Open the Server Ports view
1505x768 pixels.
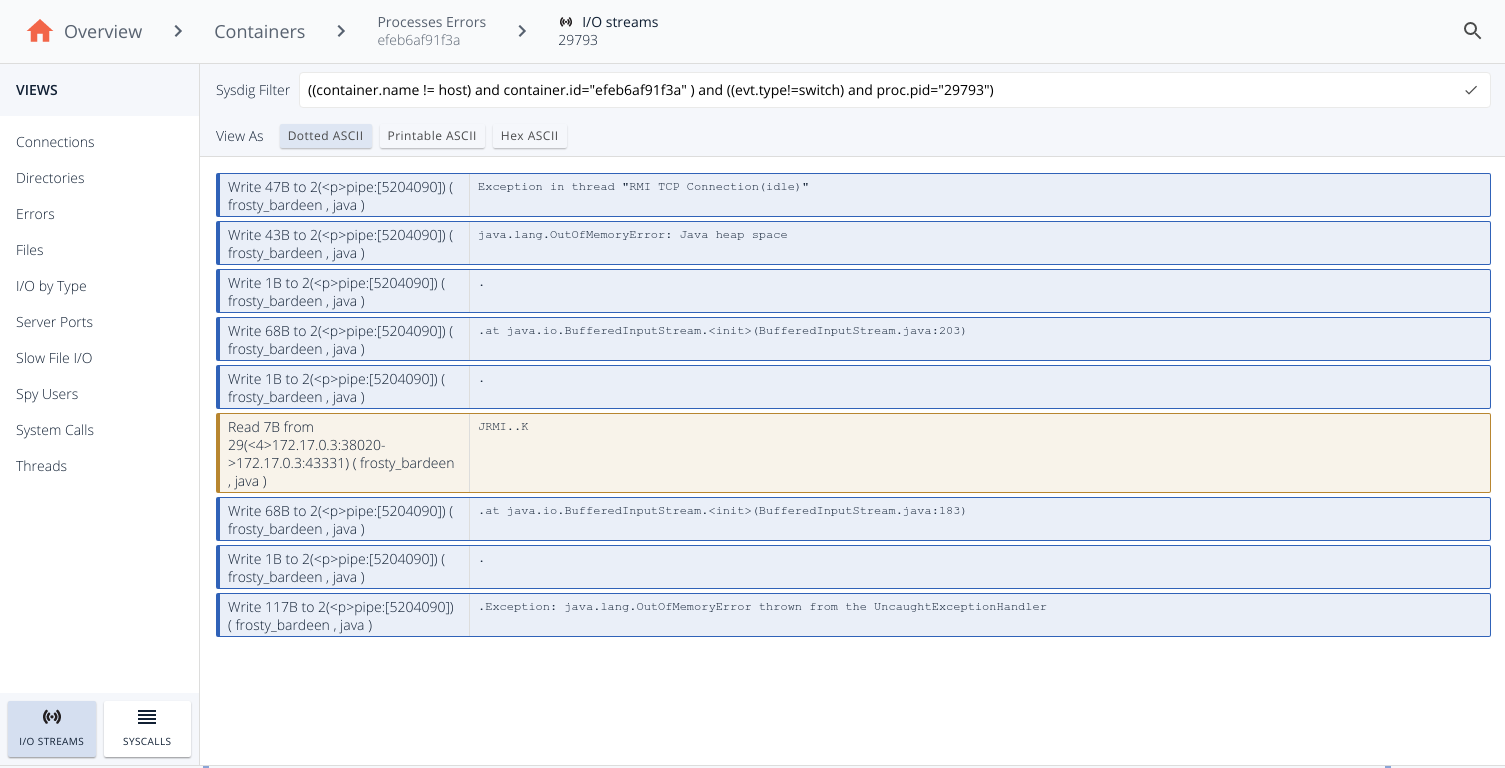54,322
